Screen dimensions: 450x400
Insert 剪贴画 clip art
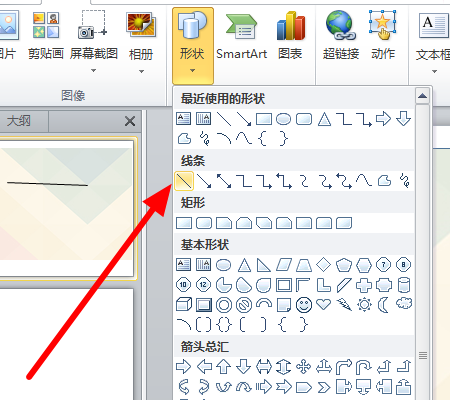[46, 37]
